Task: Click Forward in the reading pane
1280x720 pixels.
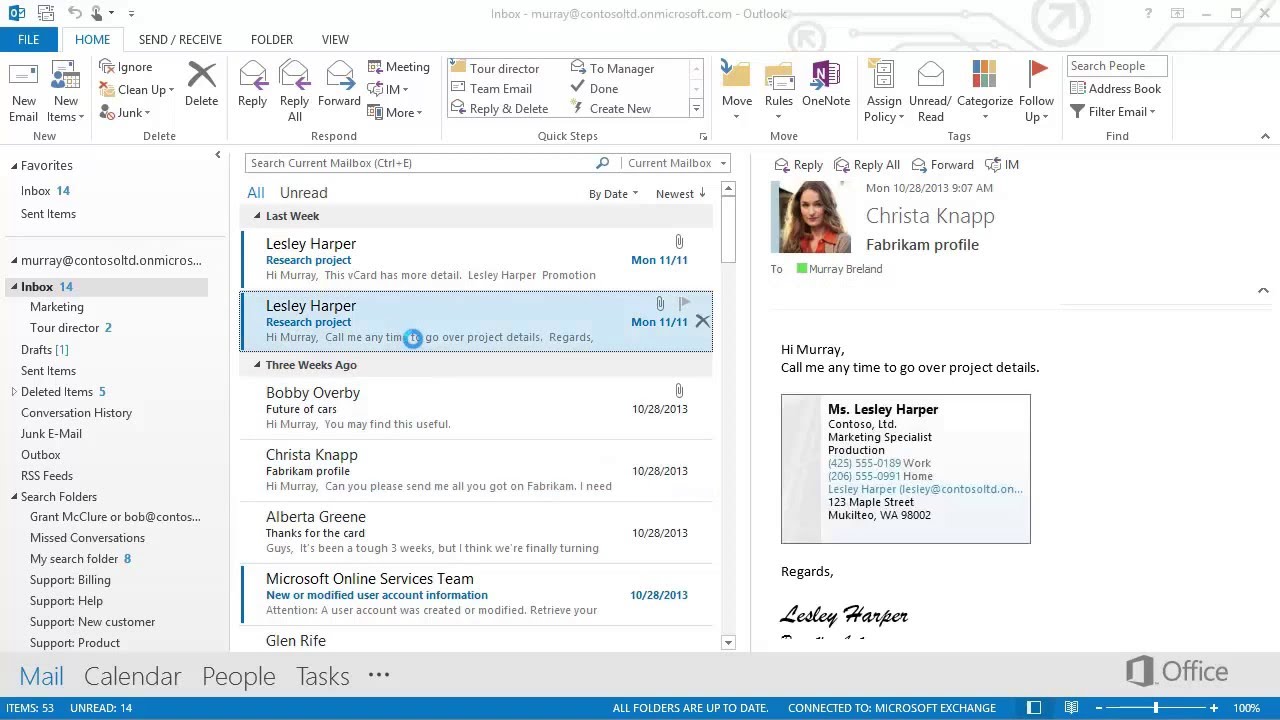Action: pyautogui.click(x=943, y=165)
